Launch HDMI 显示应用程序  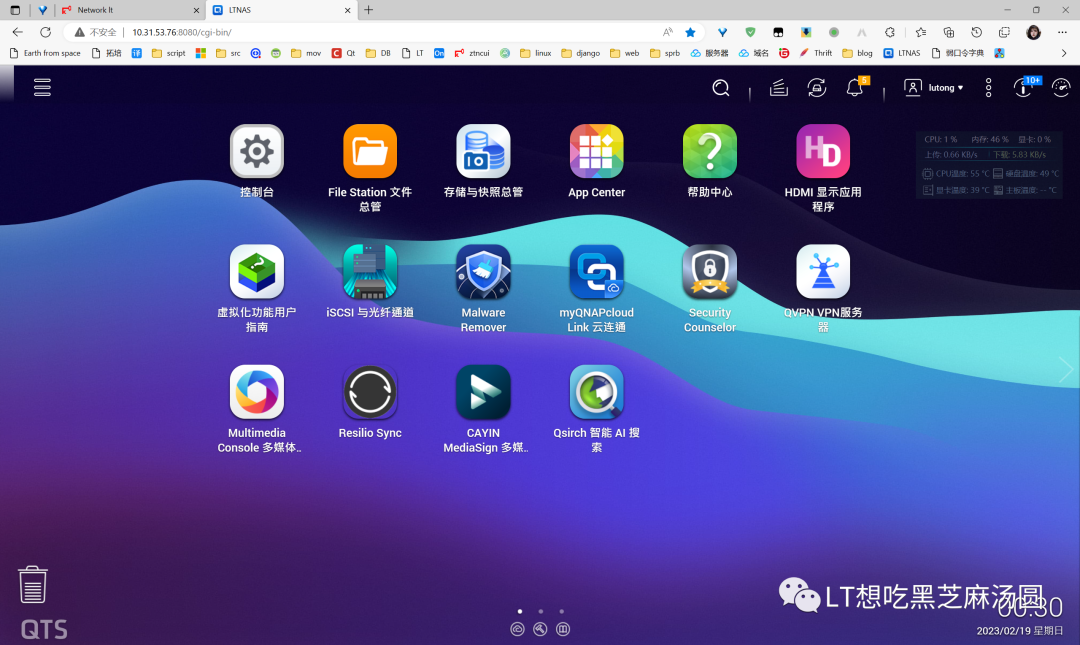[x=823, y=151]
